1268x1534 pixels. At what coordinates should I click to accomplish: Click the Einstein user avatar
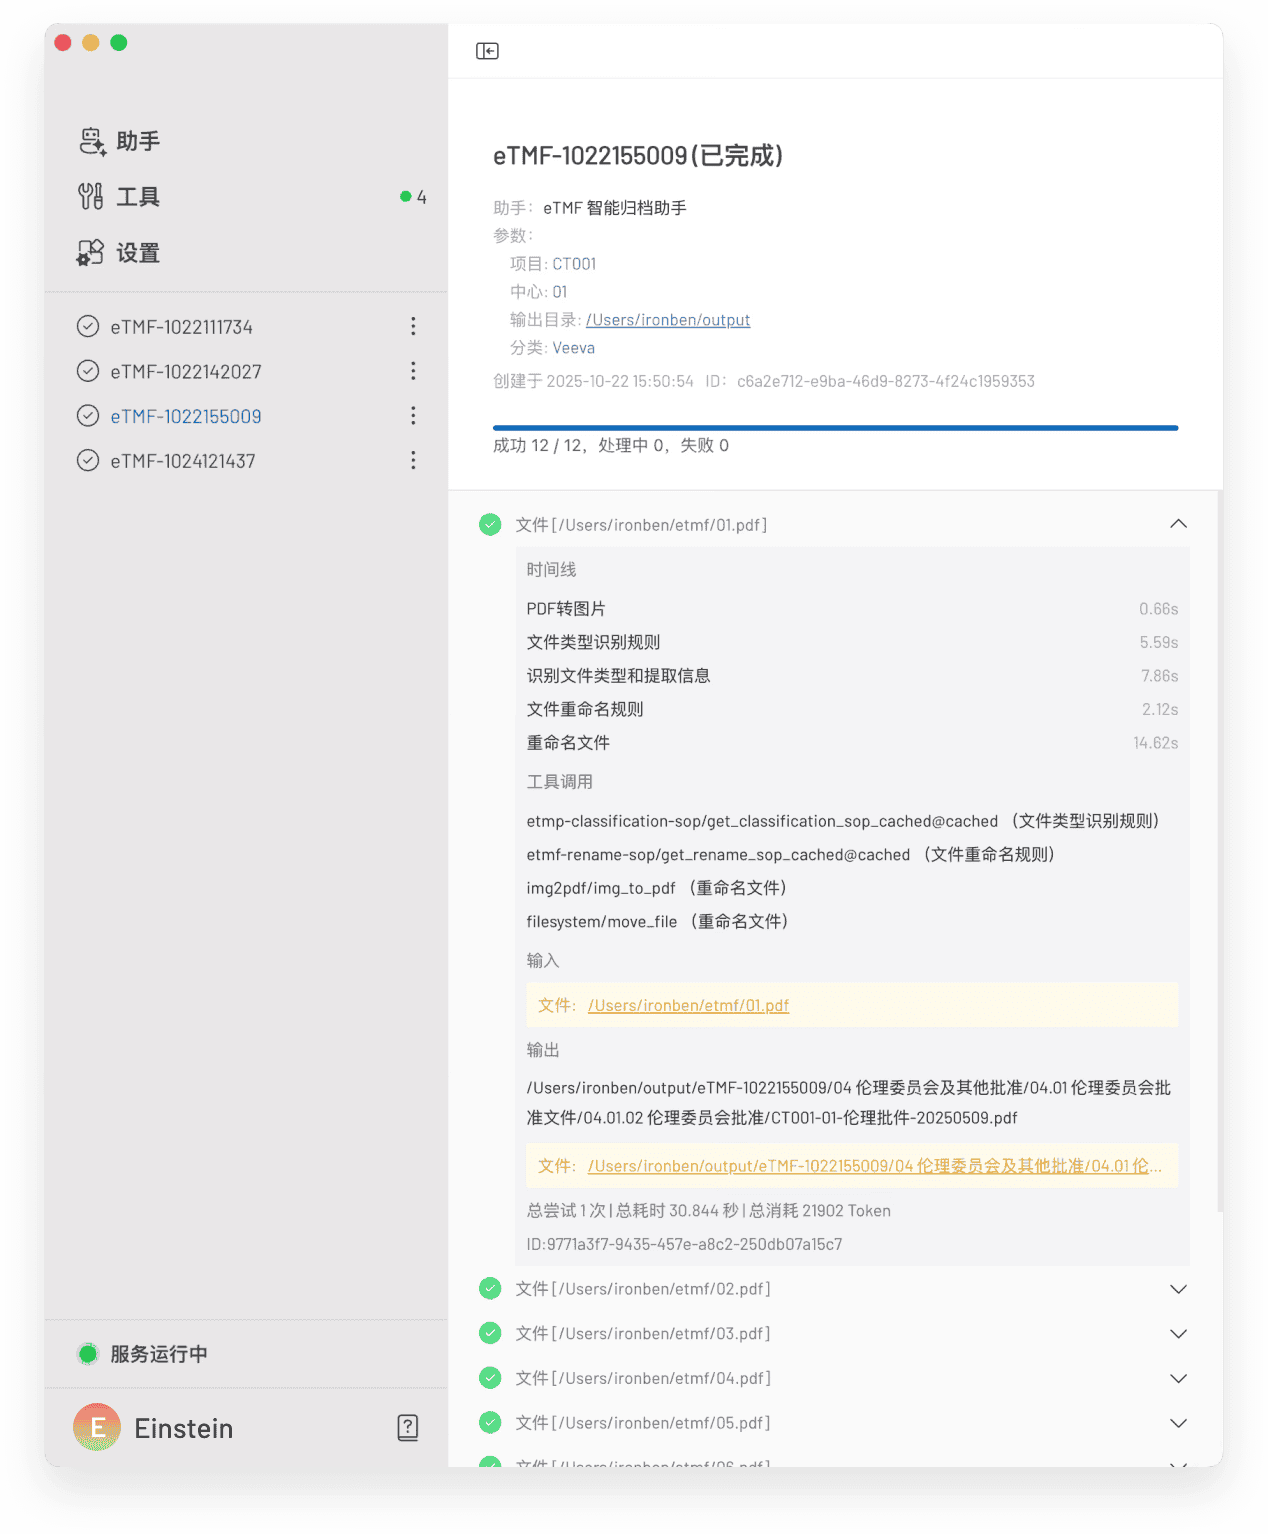97,1428
